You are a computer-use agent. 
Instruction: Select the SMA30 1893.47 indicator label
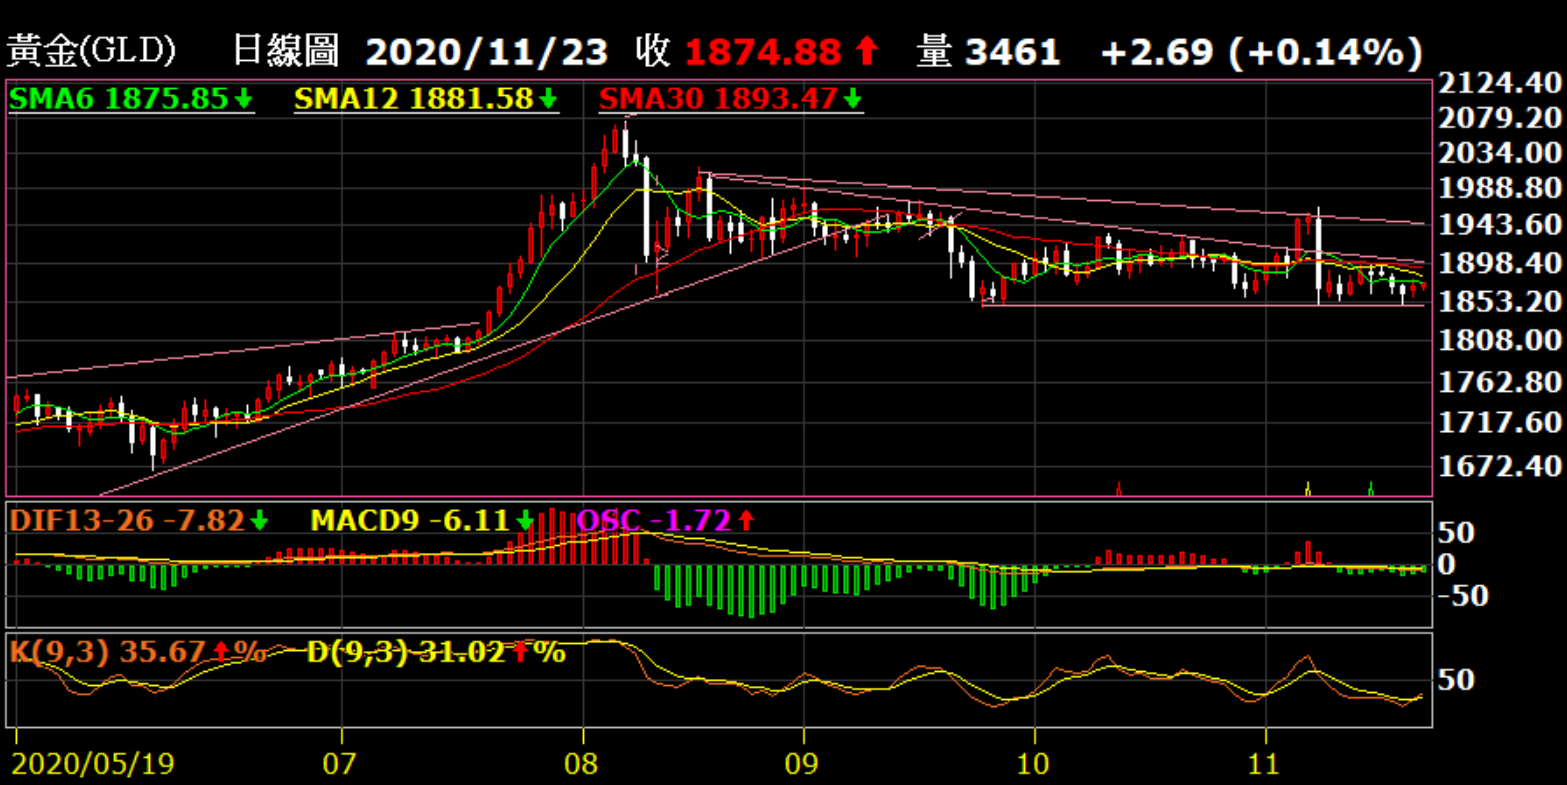[x=718, y=99]
